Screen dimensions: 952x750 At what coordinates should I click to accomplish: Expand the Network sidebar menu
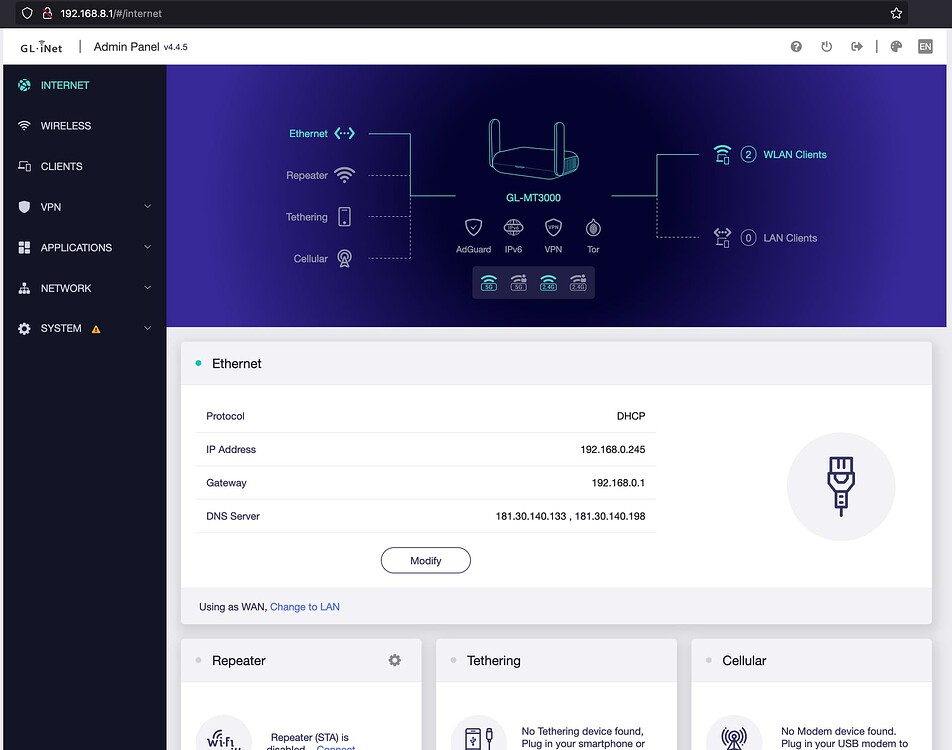tap(84, 288)
